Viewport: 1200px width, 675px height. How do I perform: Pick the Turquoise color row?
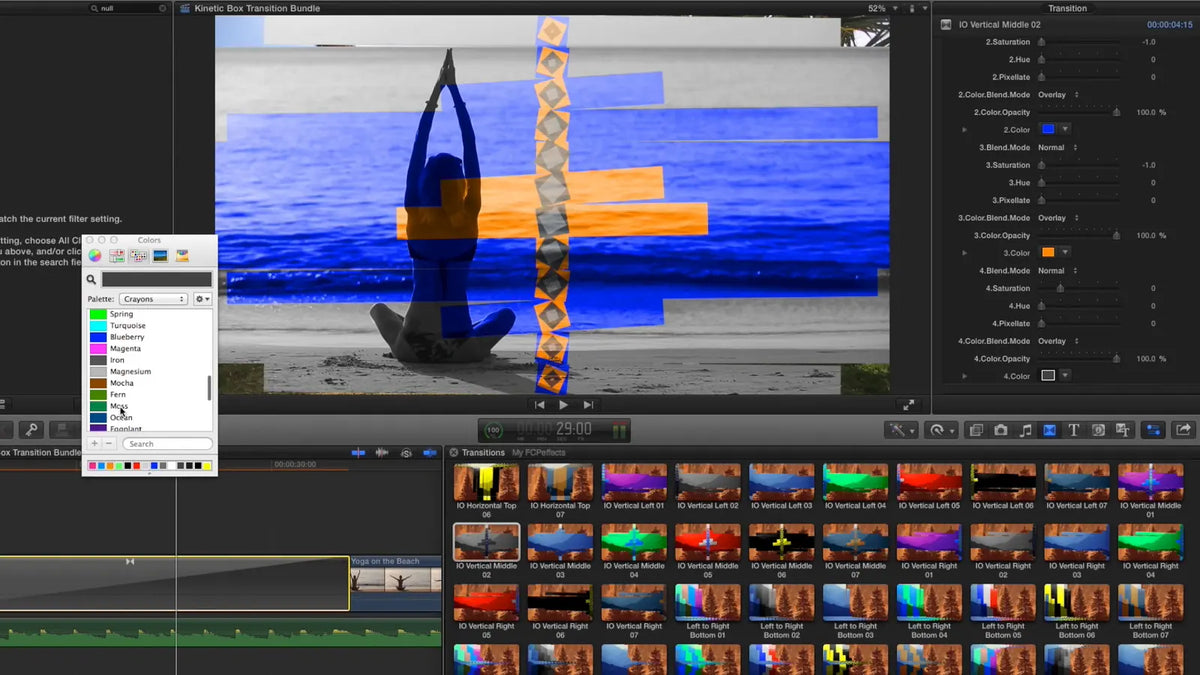148,325
